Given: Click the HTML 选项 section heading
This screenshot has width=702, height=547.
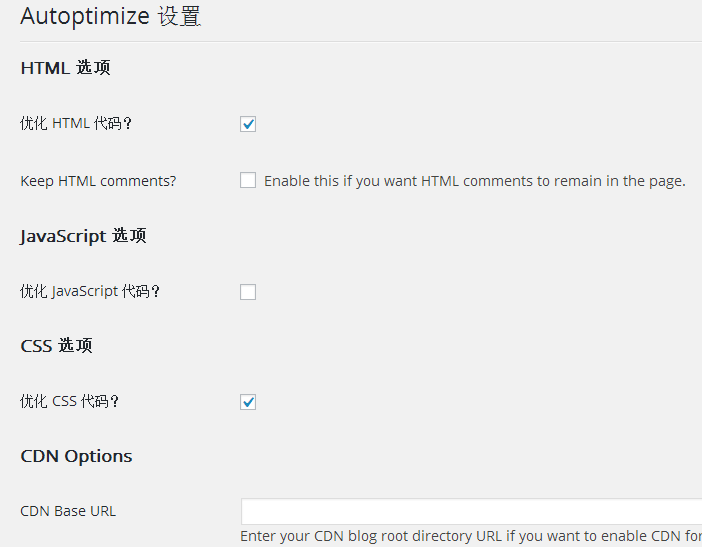Looking at the screenshot, I should (65, 69).
